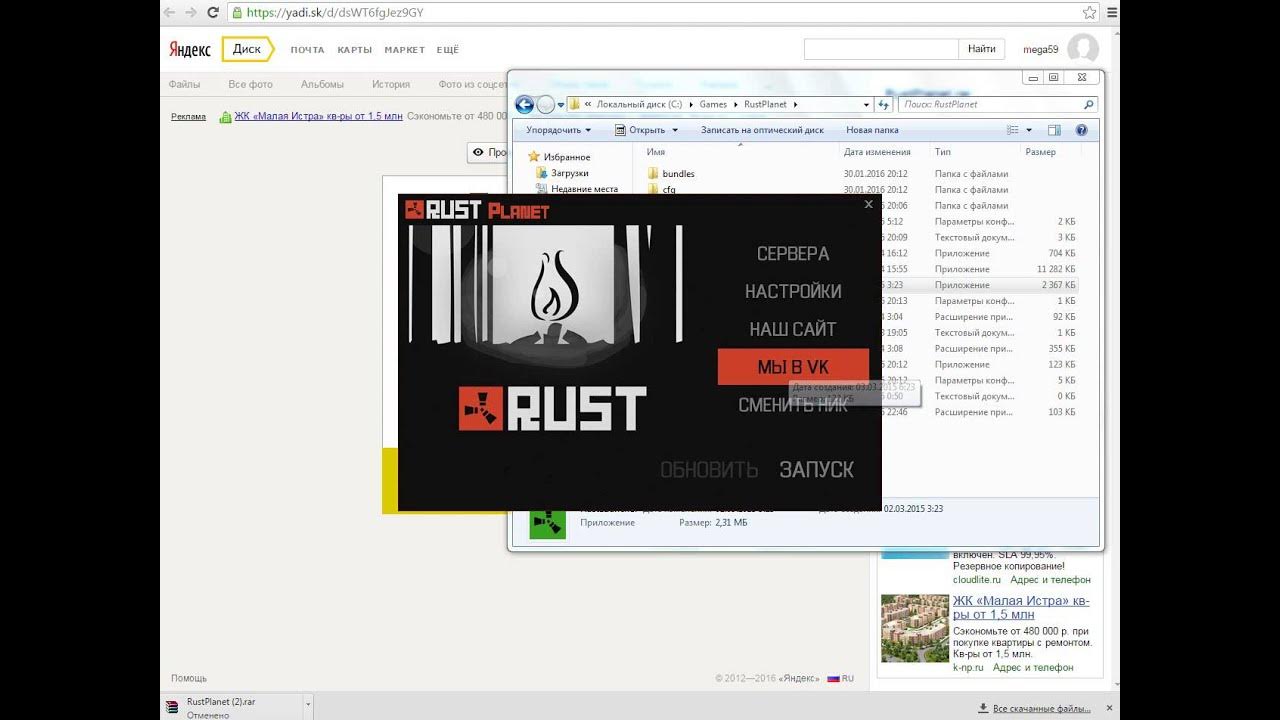The image size is (1280, 720).
Task: Select the bundles folder icon
Action: (x=653, y=173)
